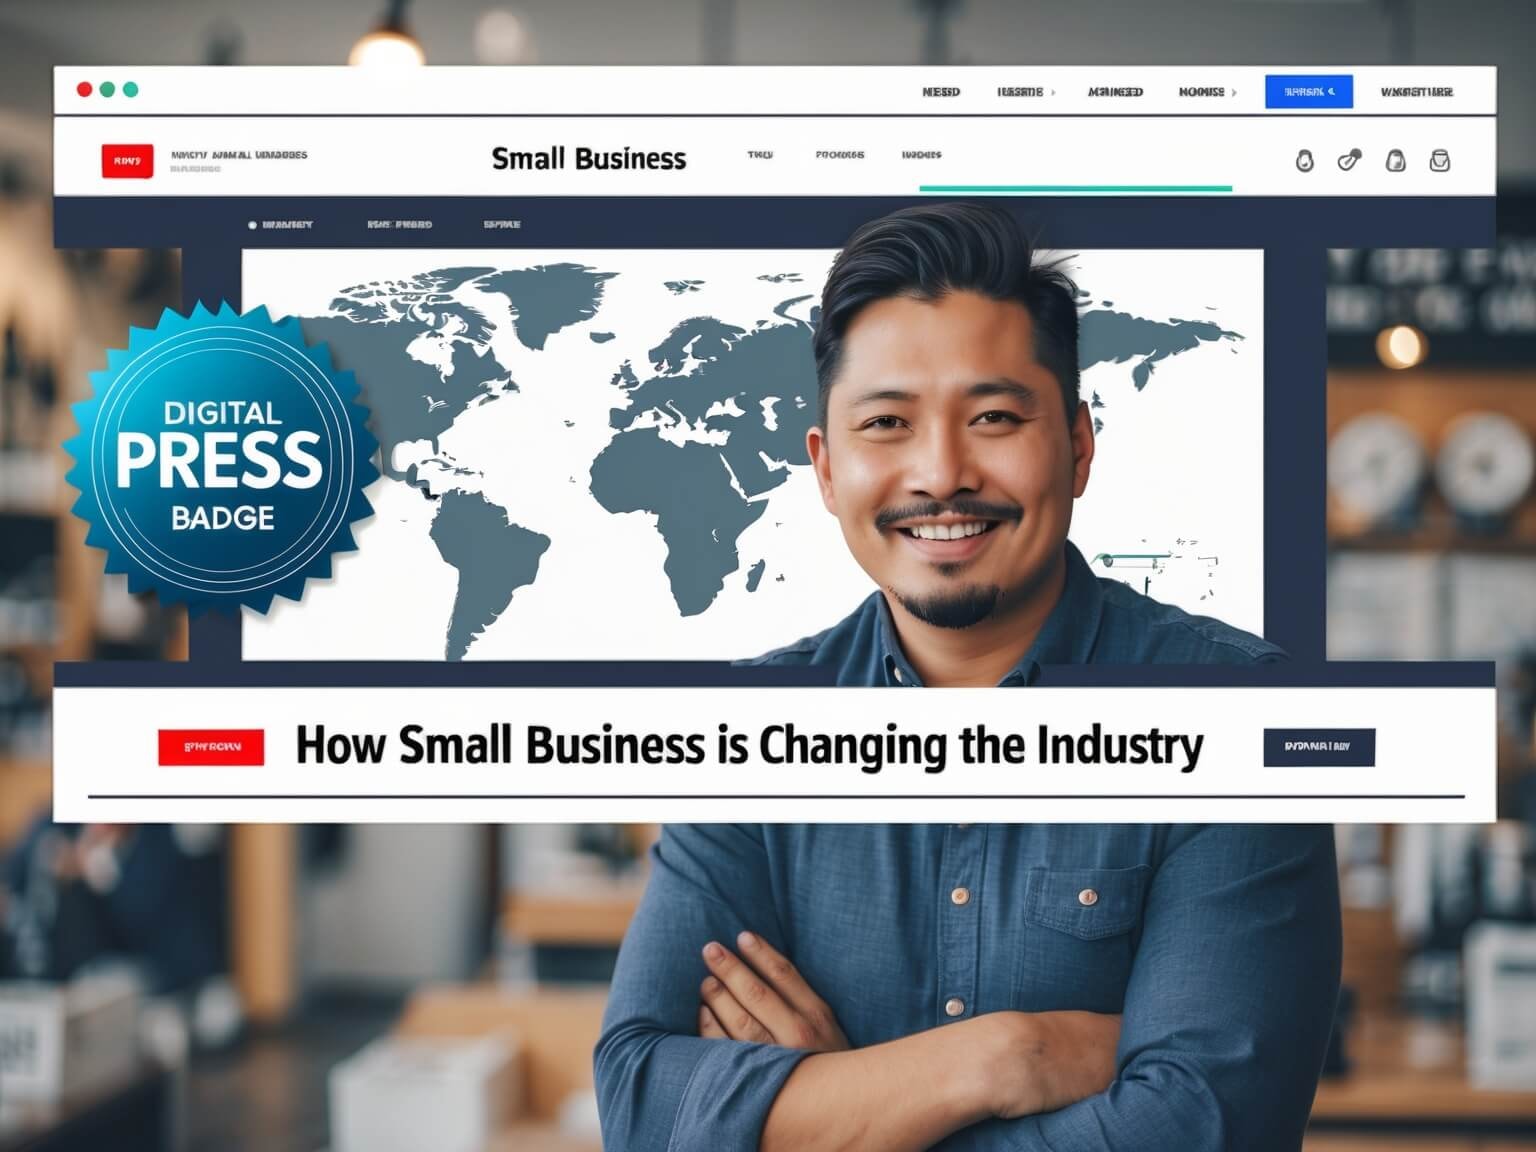Open the 'How Small Business is Changing the Industry' headline
The width and height of the screenshot is (1536, 1152).
pyautogui.click(x=749, y=746)
